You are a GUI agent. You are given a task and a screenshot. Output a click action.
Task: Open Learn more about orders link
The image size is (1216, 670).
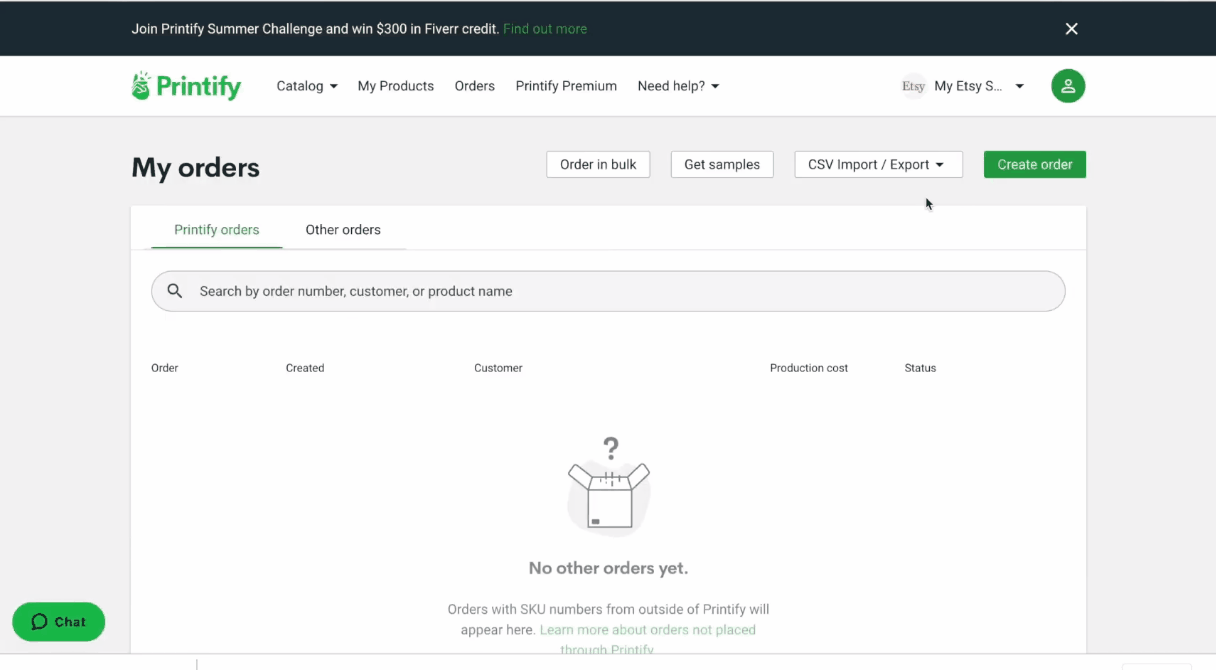[x=647, y=638]
